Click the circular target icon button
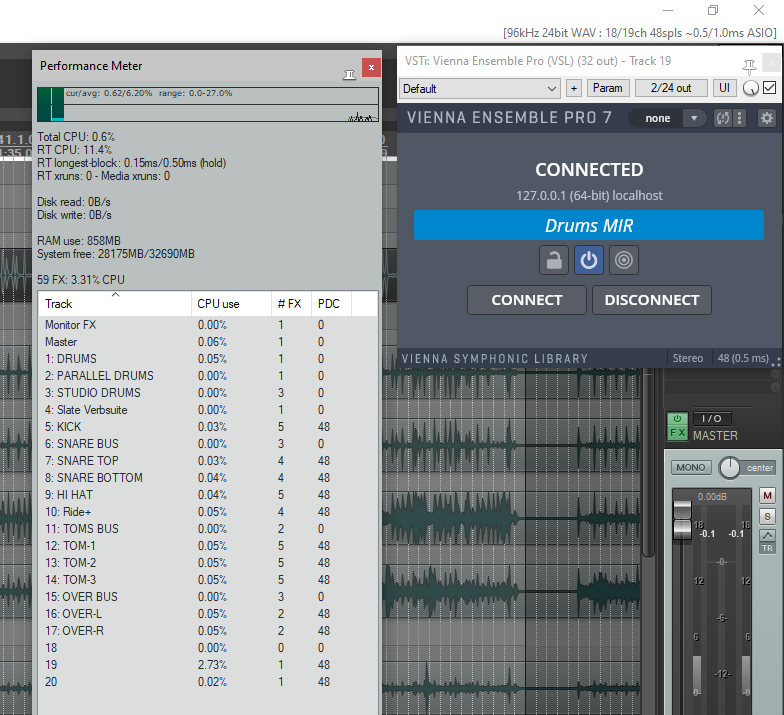The width and height of the screenshot is (784, 715). 624,260
